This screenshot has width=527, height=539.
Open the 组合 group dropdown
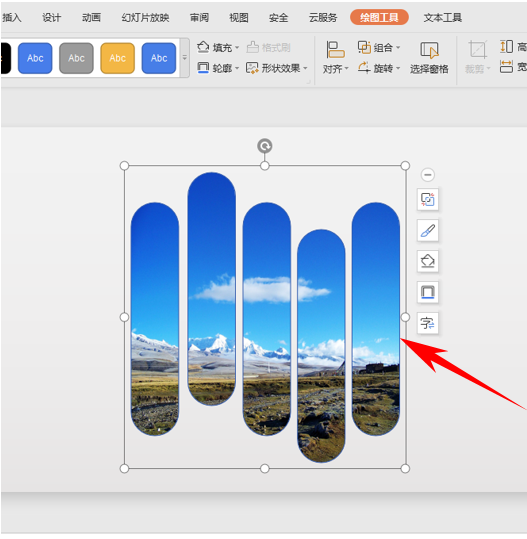379,47
